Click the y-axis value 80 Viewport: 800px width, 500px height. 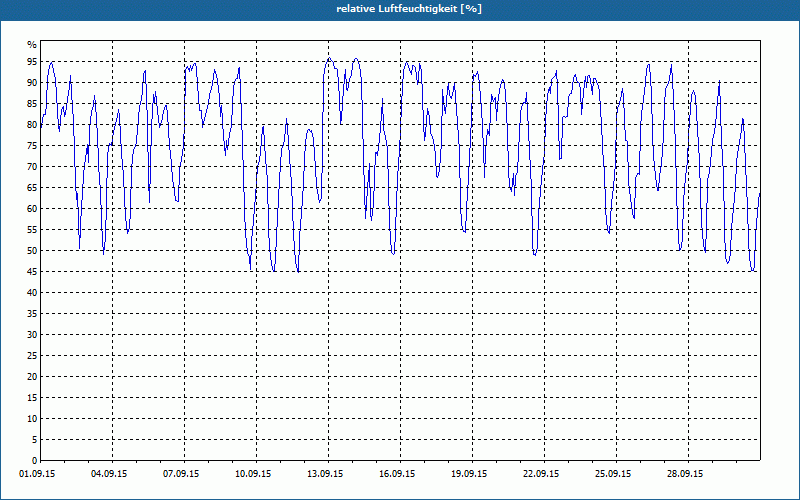tap(32, 124)
